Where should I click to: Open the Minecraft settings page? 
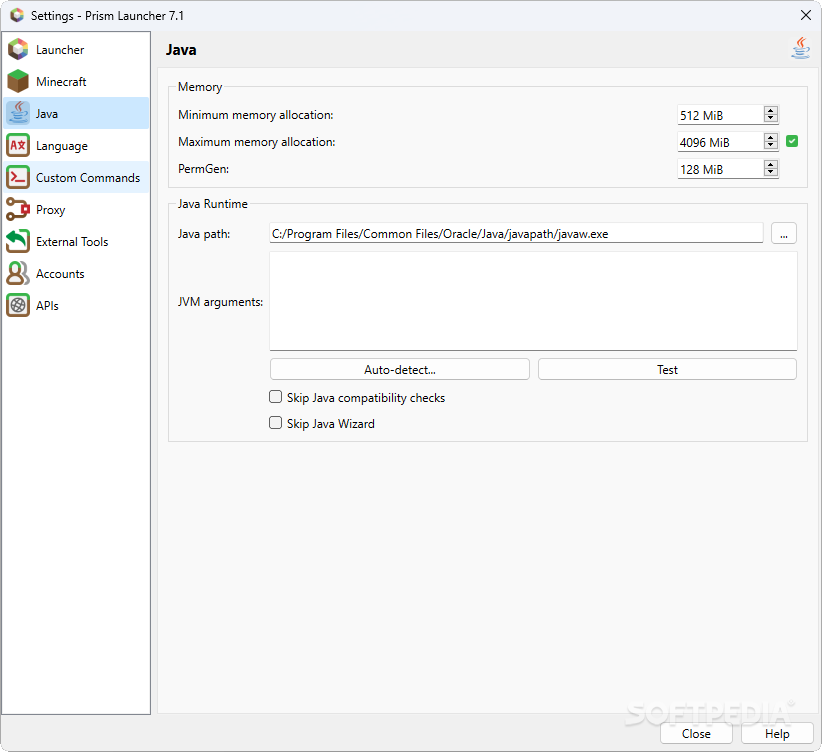click(x=76, y=82)
